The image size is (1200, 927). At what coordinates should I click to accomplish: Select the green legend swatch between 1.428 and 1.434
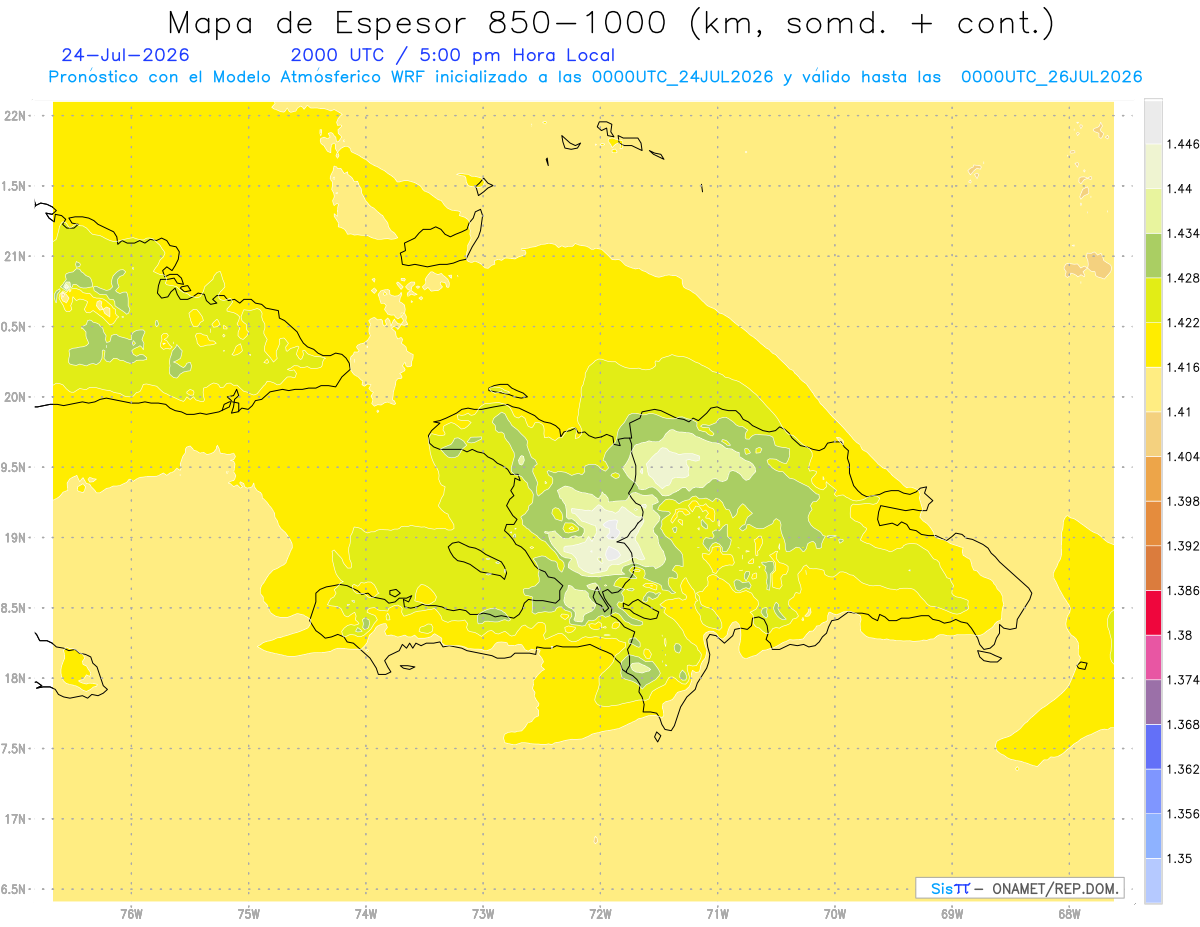(1153, 255)
